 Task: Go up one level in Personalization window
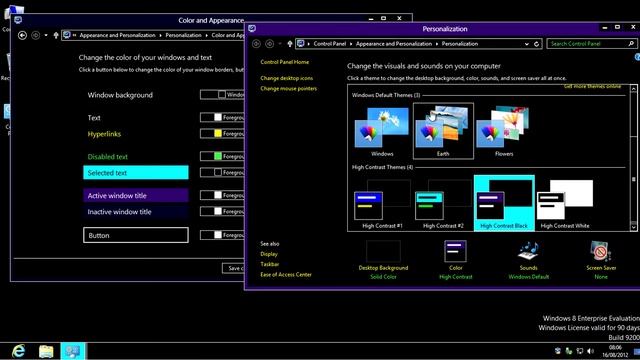point(290,44)
